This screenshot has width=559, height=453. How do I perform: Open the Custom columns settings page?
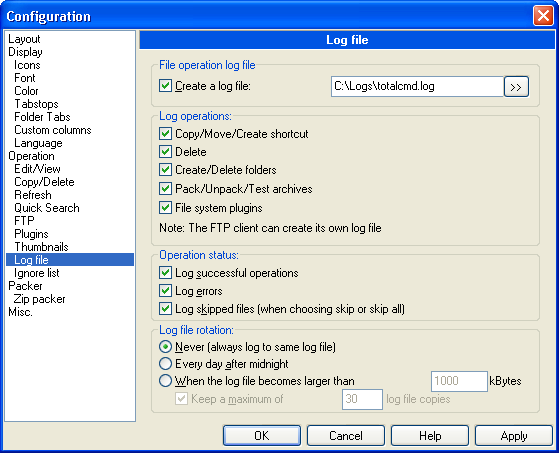(x=53, y=130)
